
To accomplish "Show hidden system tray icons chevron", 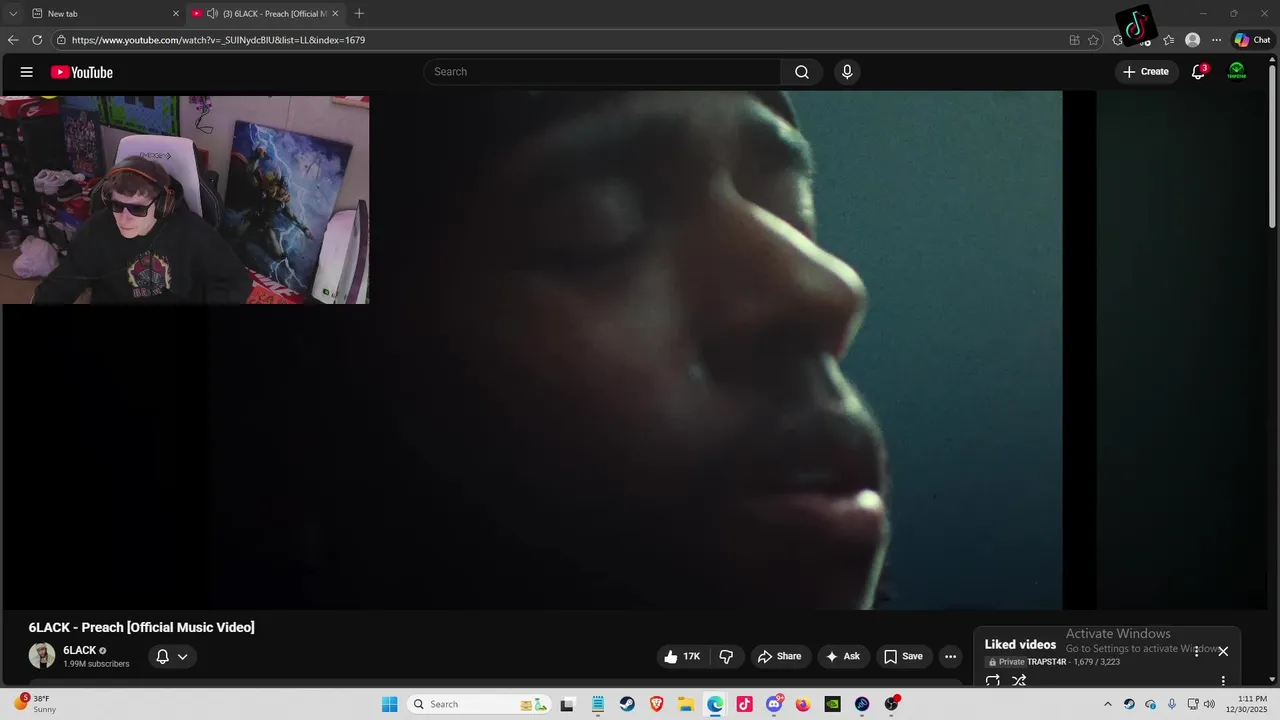I will tap(1108, 704).
